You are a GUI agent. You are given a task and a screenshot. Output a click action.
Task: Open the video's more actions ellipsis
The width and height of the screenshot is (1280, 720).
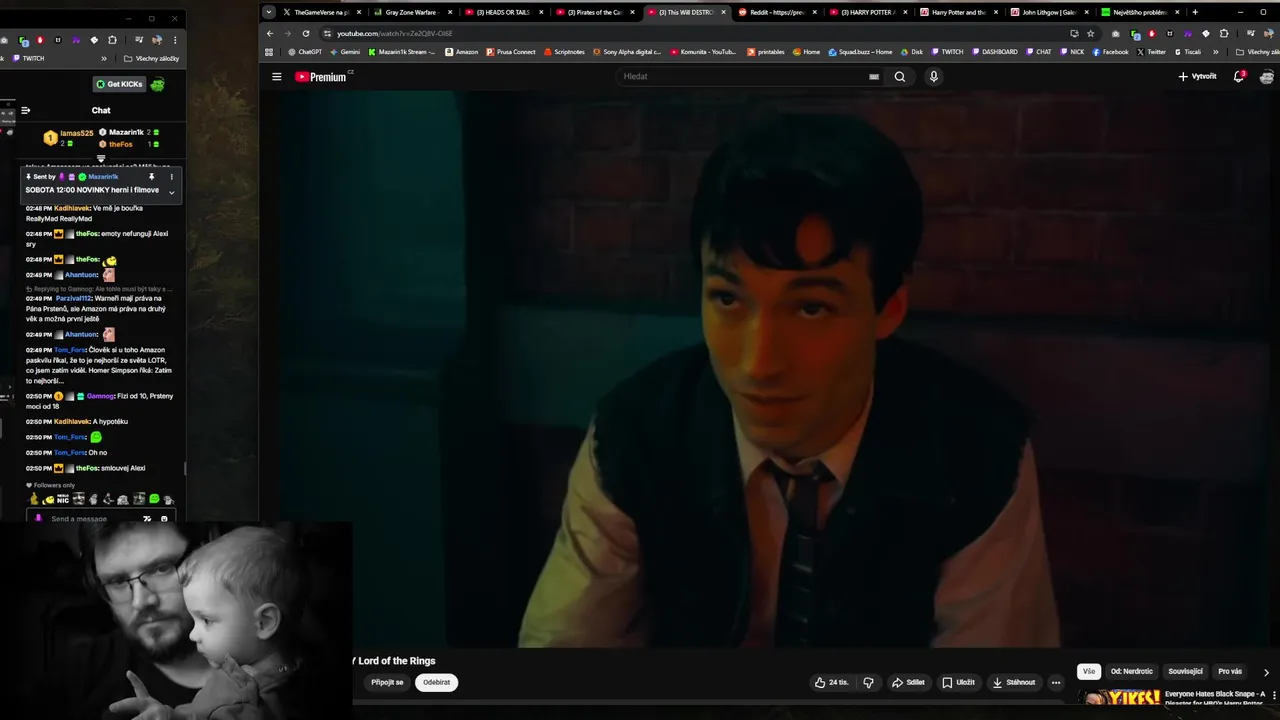pos(1055,683)
